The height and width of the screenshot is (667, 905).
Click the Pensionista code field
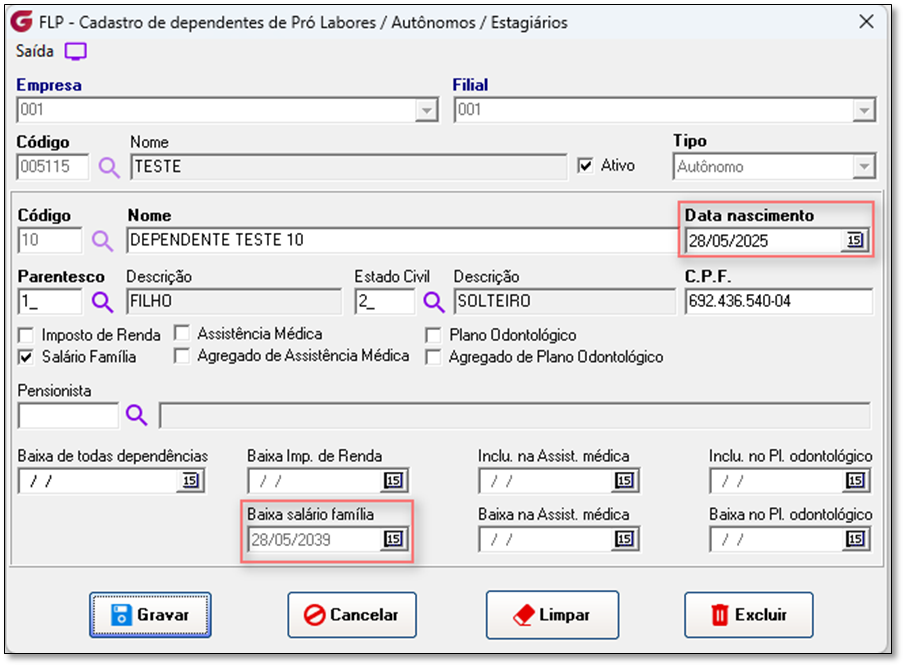click(x=68, y=415)
